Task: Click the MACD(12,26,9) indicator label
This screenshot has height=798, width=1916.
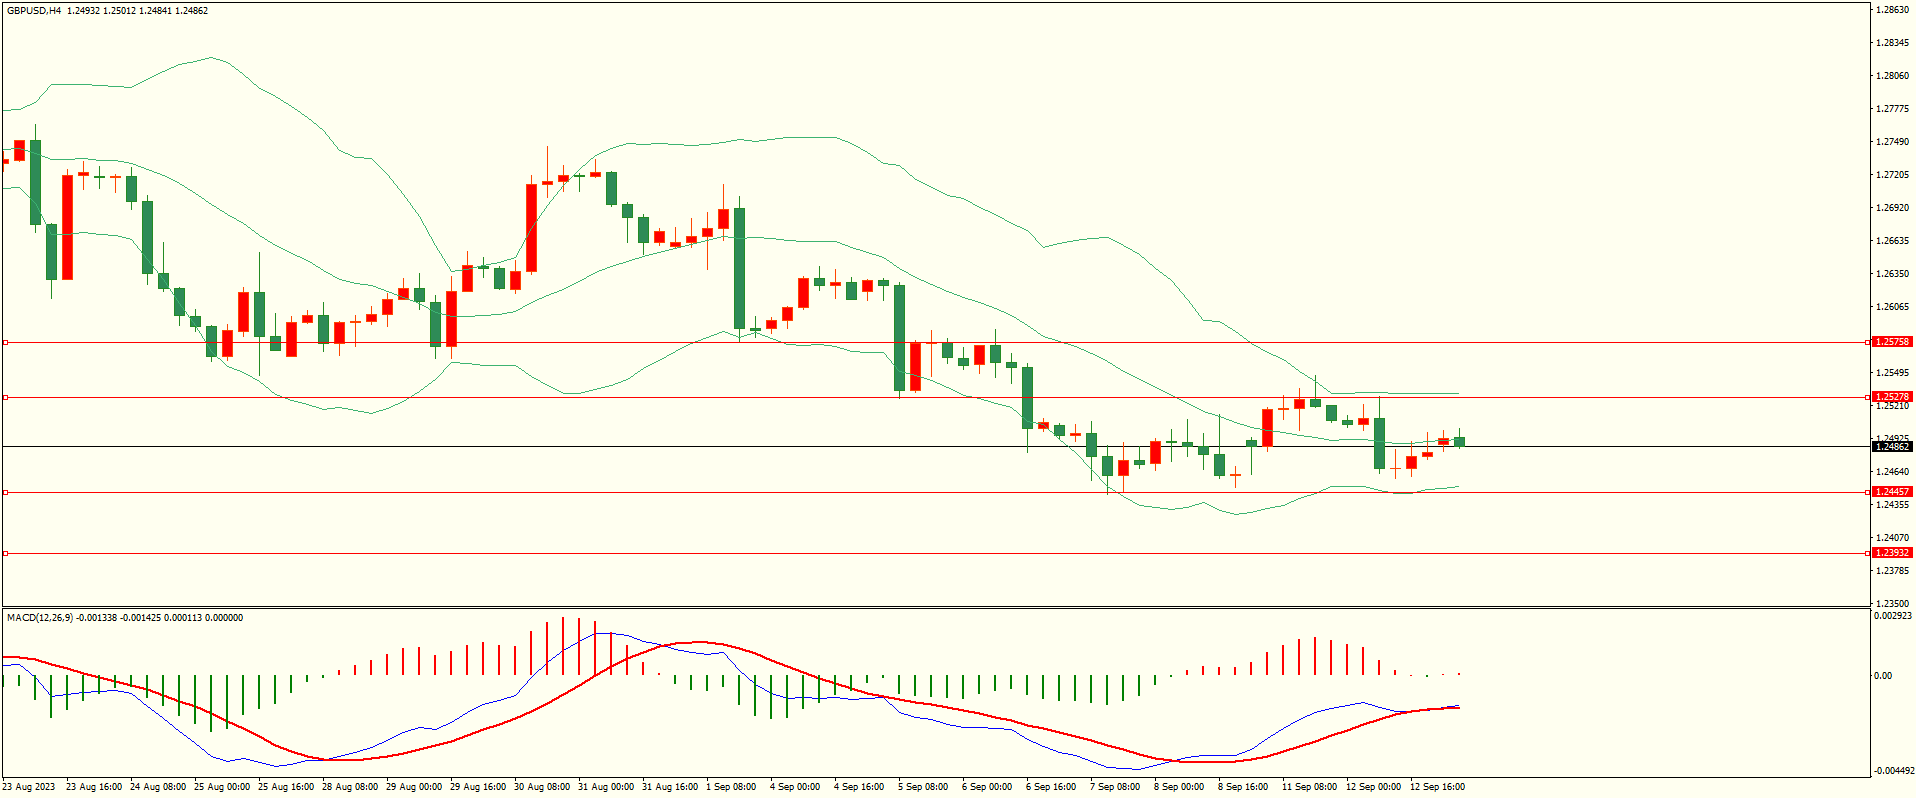Action: [x=40, y=618]
